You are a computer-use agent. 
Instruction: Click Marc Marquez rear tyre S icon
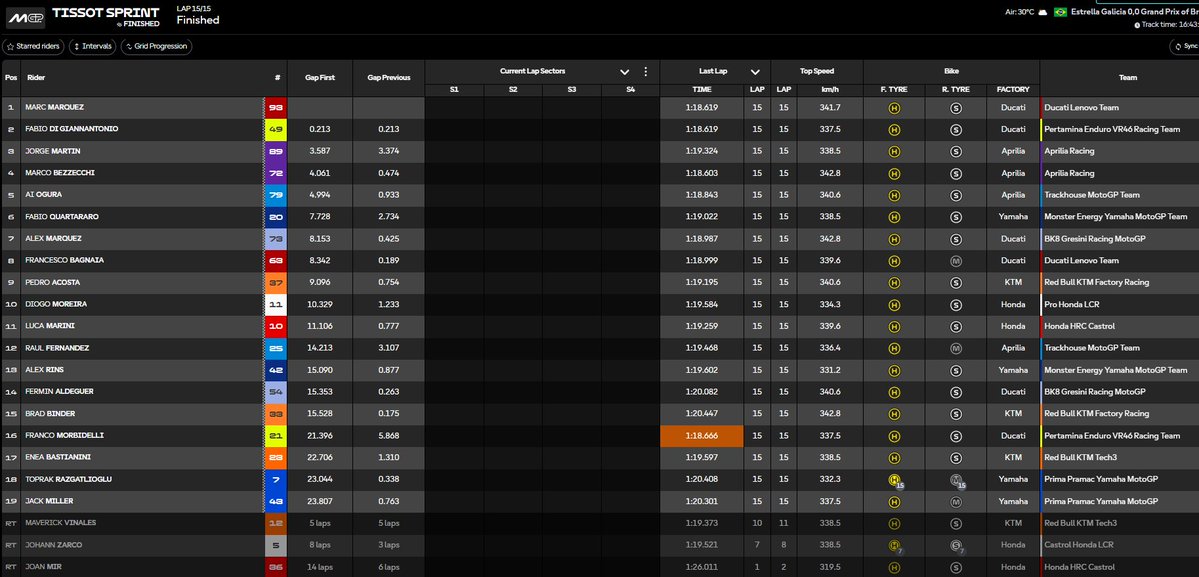click(x=955, y=108)
